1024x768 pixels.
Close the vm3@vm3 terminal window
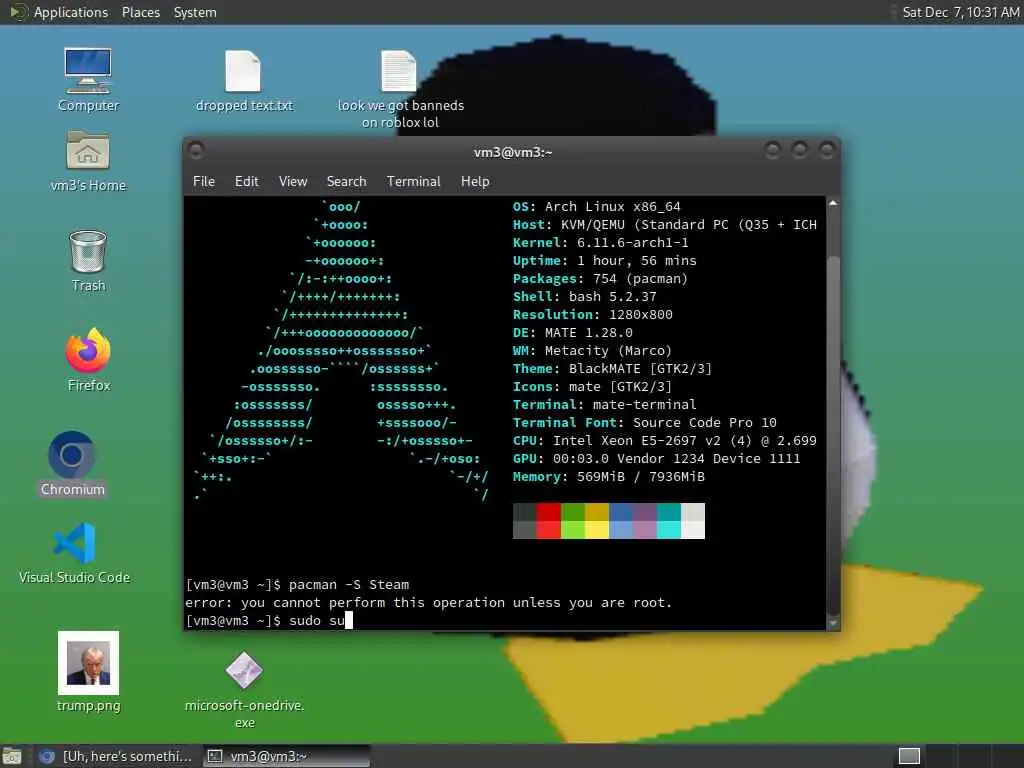[x=827, y=151]
